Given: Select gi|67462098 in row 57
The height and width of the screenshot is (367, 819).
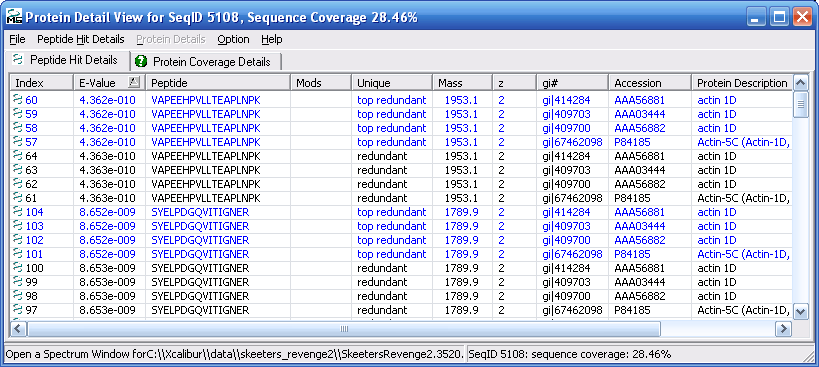Looking at the screenshot, I should point(572,142).
